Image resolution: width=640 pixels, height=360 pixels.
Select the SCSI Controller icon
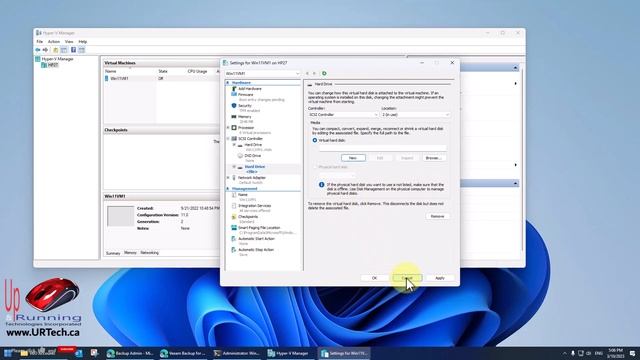click(x=234, y=139)
